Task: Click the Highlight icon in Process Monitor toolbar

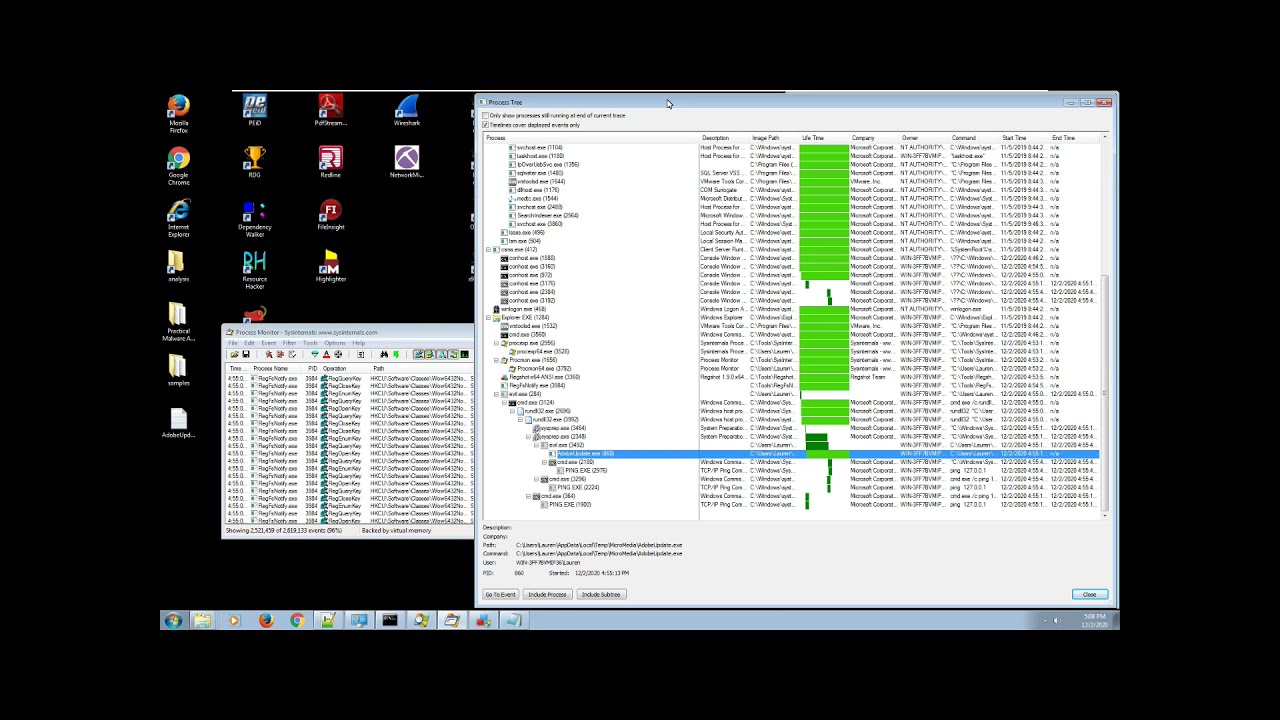Action: pyautogui.click(x=326, y=355)
